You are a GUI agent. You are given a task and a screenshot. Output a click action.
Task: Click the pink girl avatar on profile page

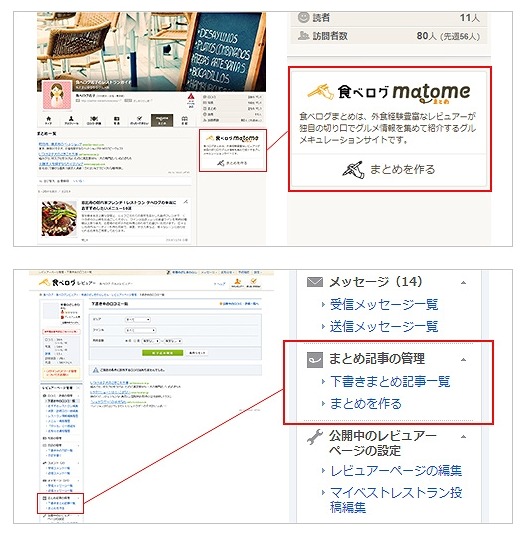pos(57,95)
